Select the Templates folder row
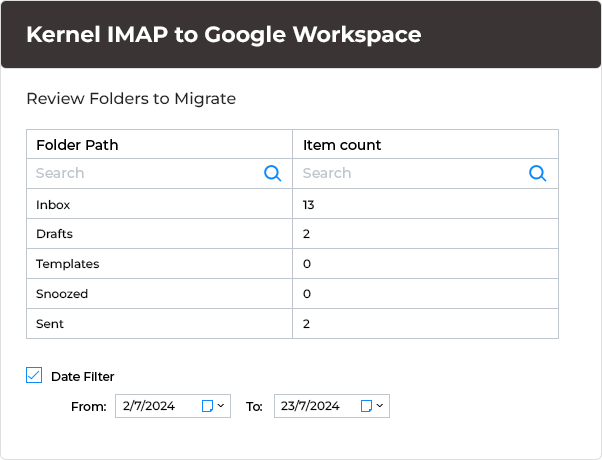The width and height of the screenshot is (602, 460). coord(292,264)
